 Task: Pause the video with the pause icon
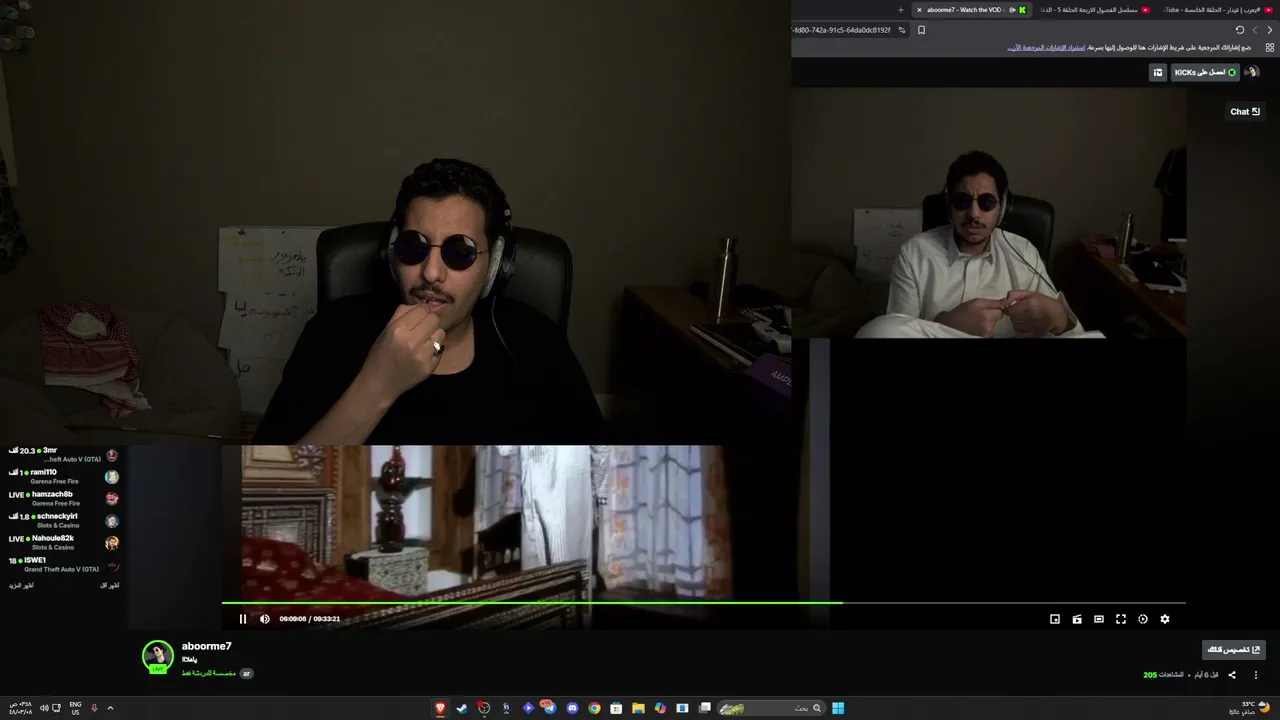pyautogui.click(x=243, y=619)
